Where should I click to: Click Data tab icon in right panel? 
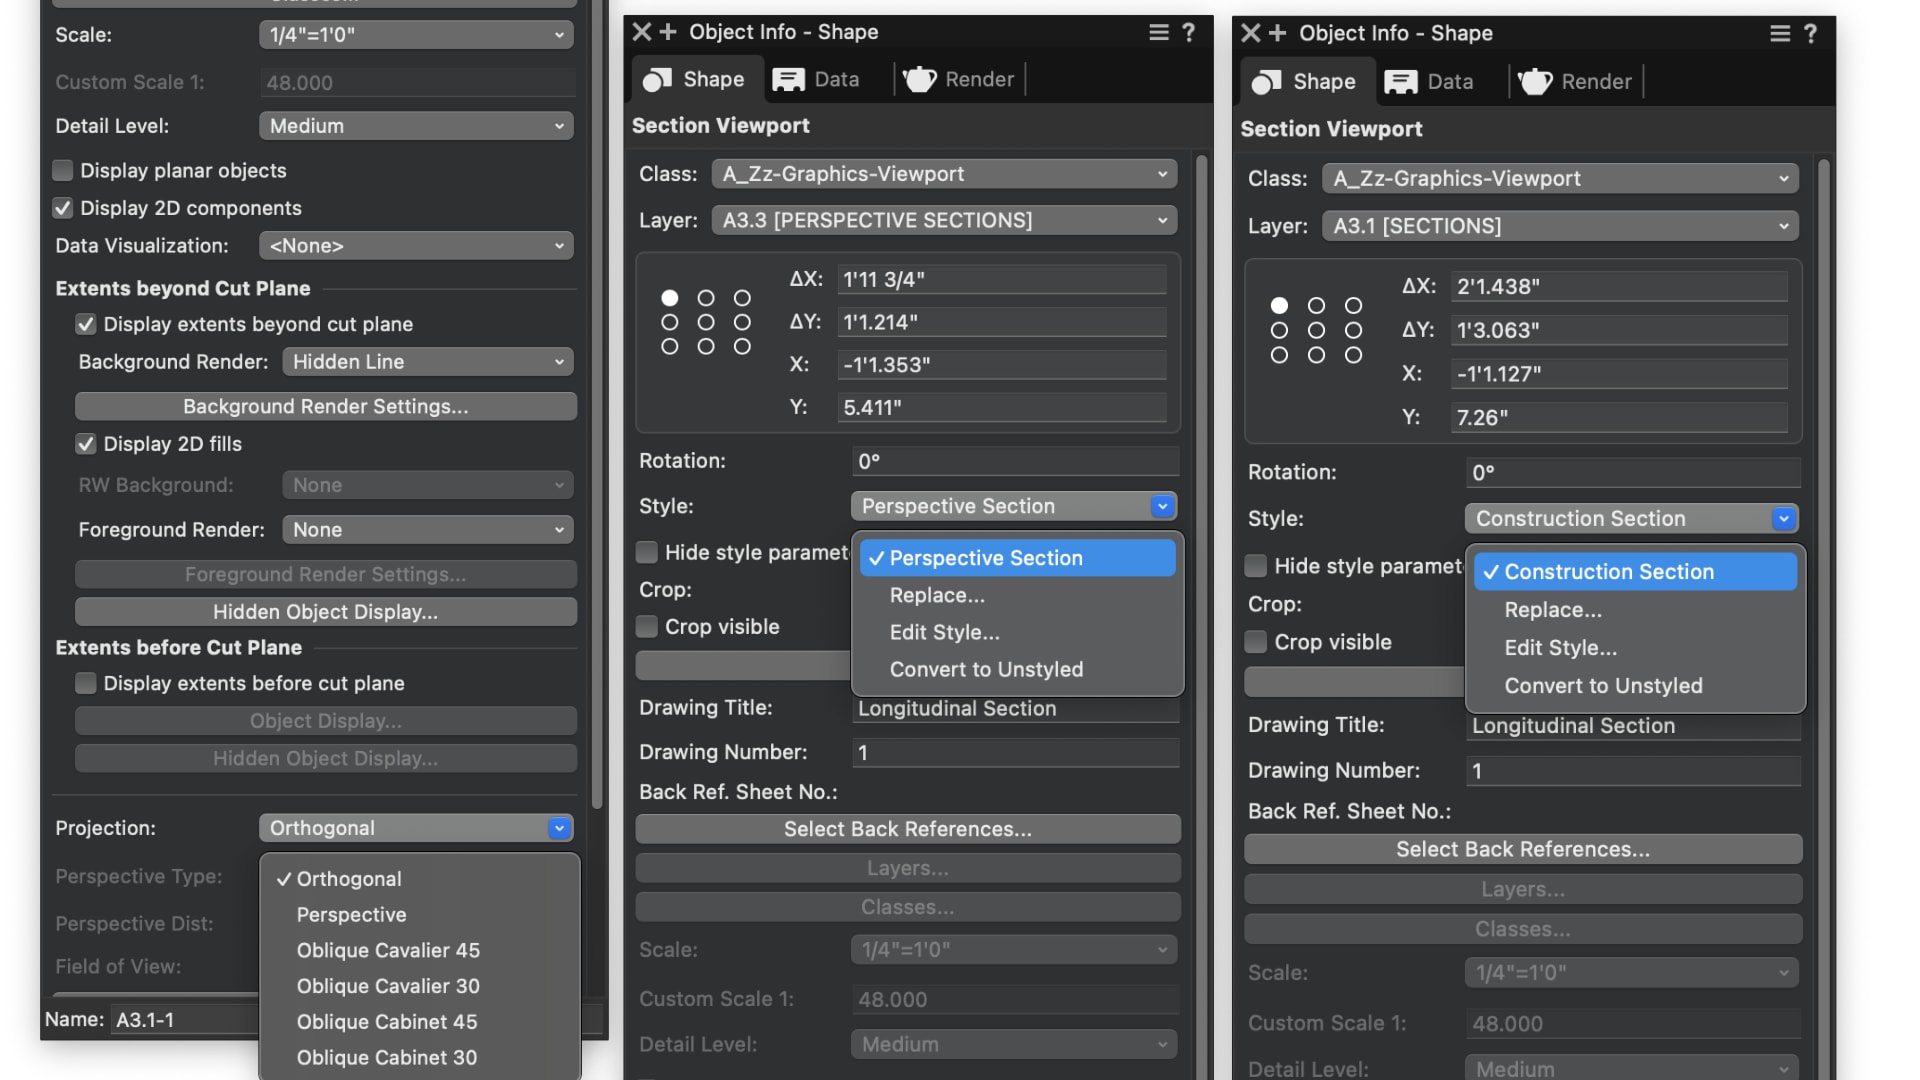pyautogui.click(x=1400, y=82)
